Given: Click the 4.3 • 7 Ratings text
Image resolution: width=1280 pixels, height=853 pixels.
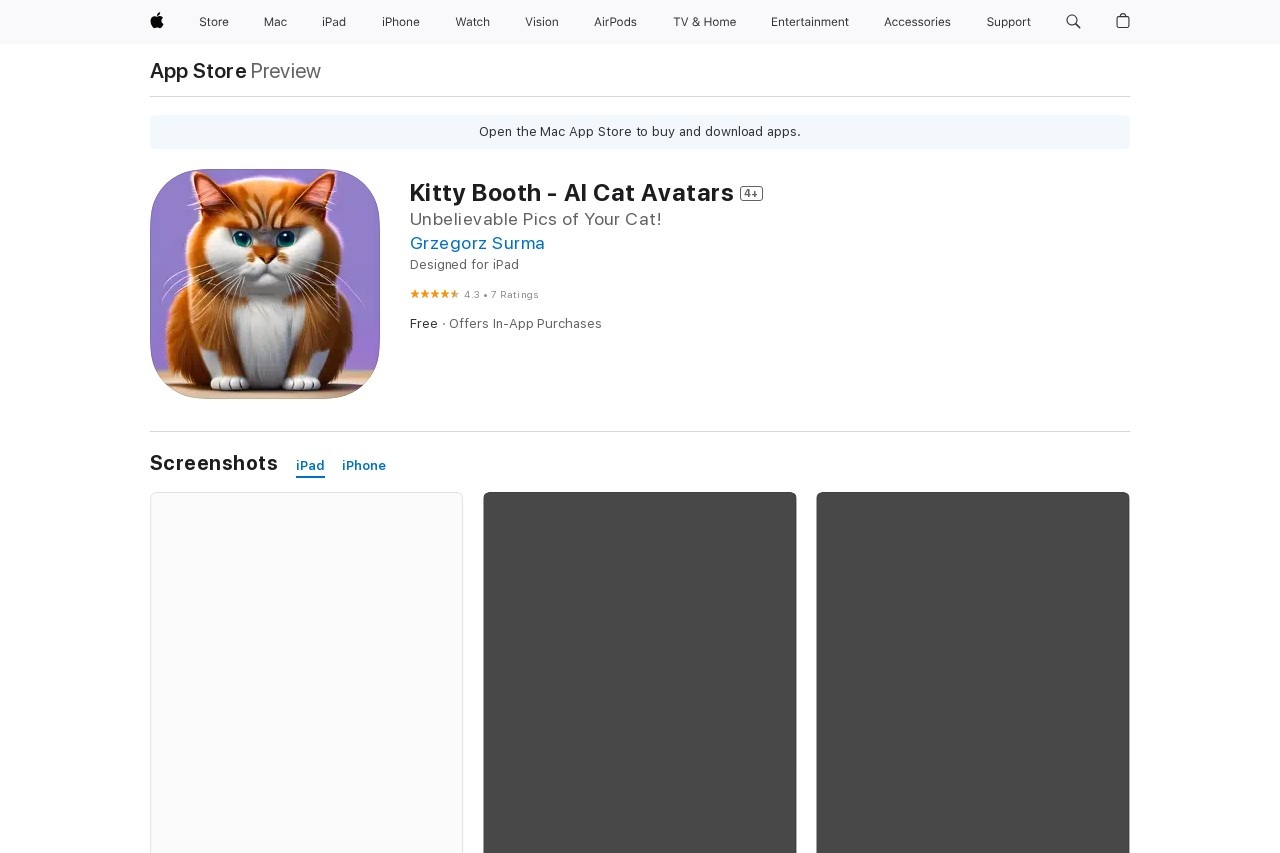Looking at the screenshot, I should [x=501, y=295].
